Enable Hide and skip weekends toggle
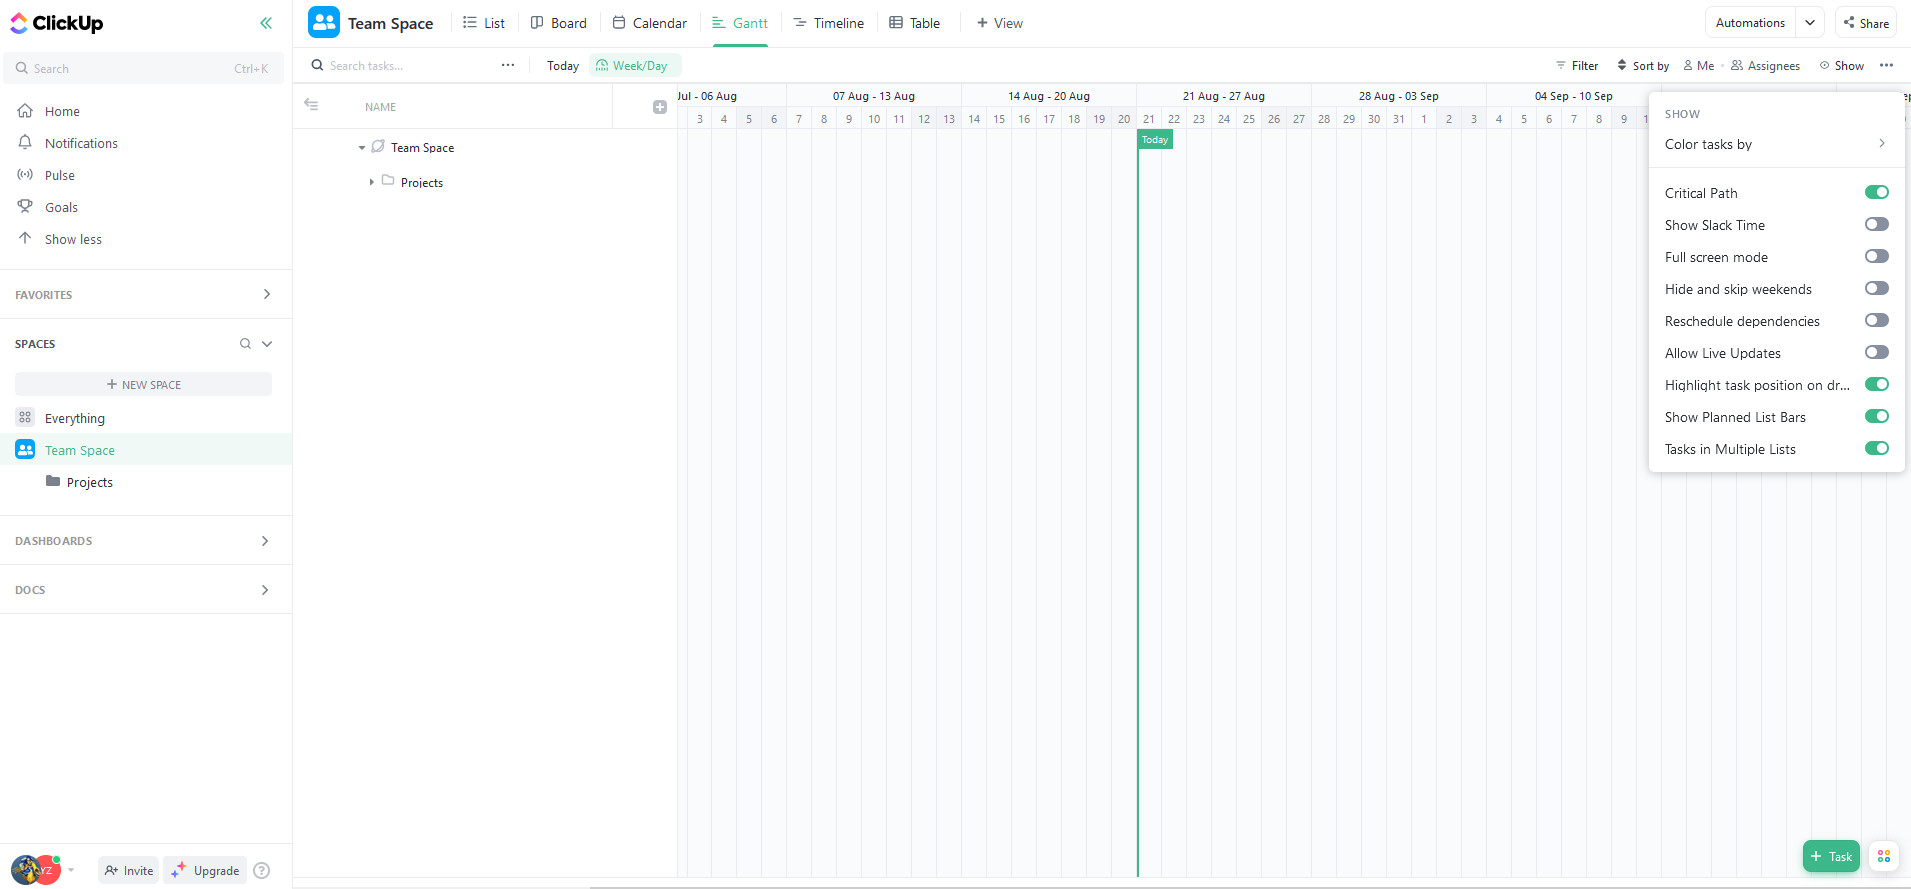1911x889 pixels. pos(1876,288)
